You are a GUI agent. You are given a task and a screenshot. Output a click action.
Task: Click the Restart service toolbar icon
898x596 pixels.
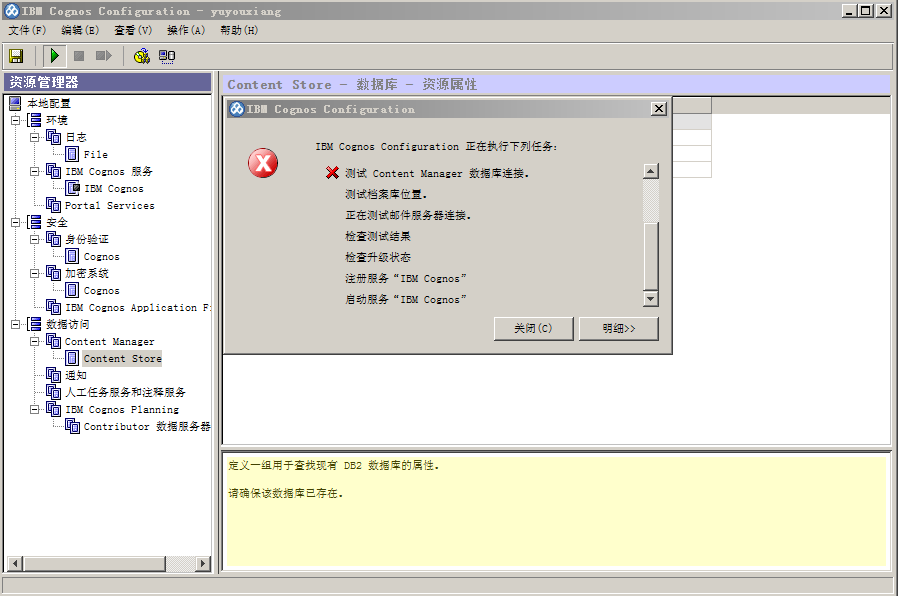(104, 56)
